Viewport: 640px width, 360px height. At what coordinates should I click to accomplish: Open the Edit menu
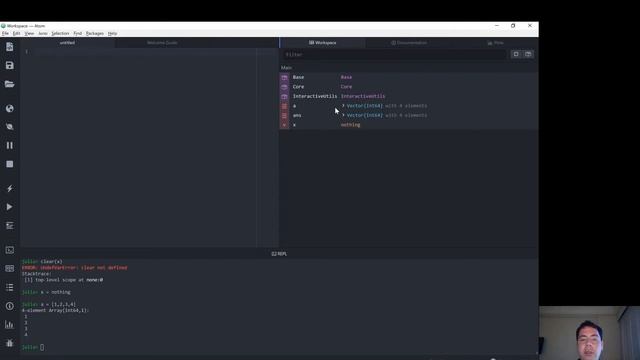(x=16, y=33)
